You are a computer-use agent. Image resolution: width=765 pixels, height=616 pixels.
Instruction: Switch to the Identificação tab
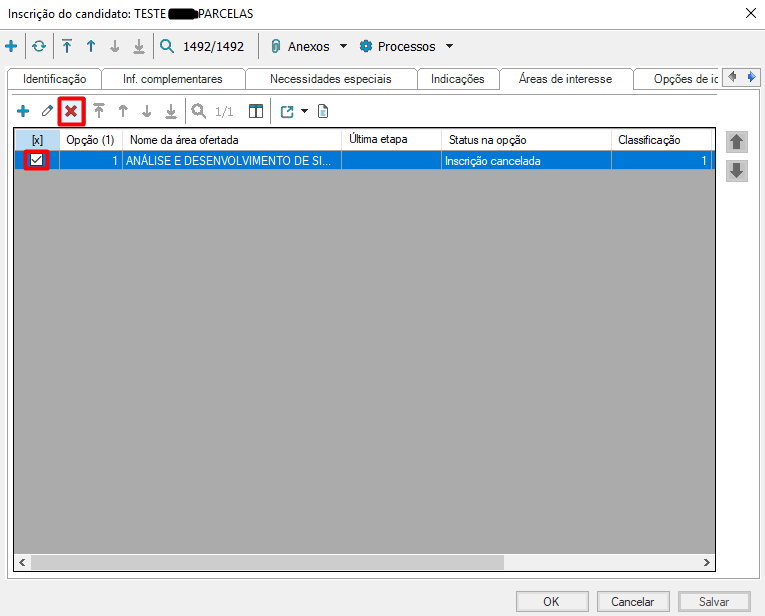point(55,79)
